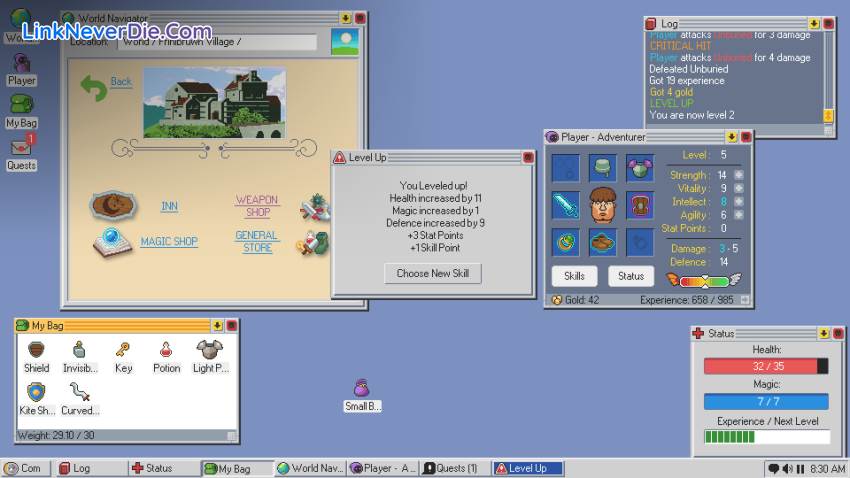The height and width of the screenshot is (478, 850).
Task: Click the Inn bed icon
Action: point(113,205)
